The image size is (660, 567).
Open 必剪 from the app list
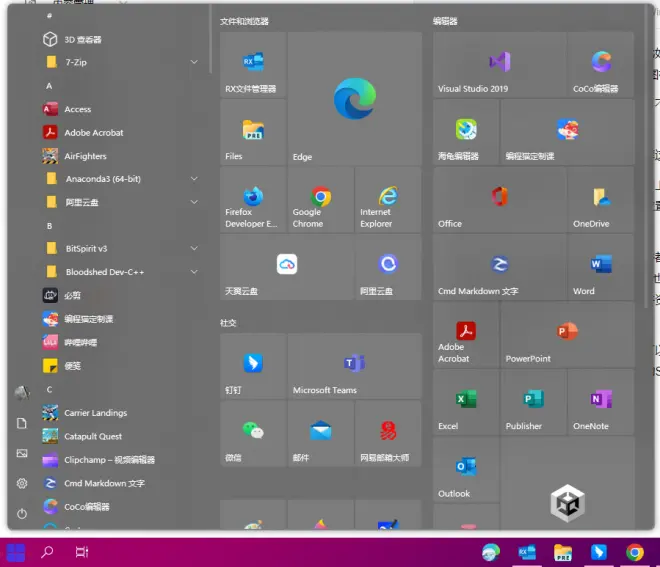pos(120,295)
